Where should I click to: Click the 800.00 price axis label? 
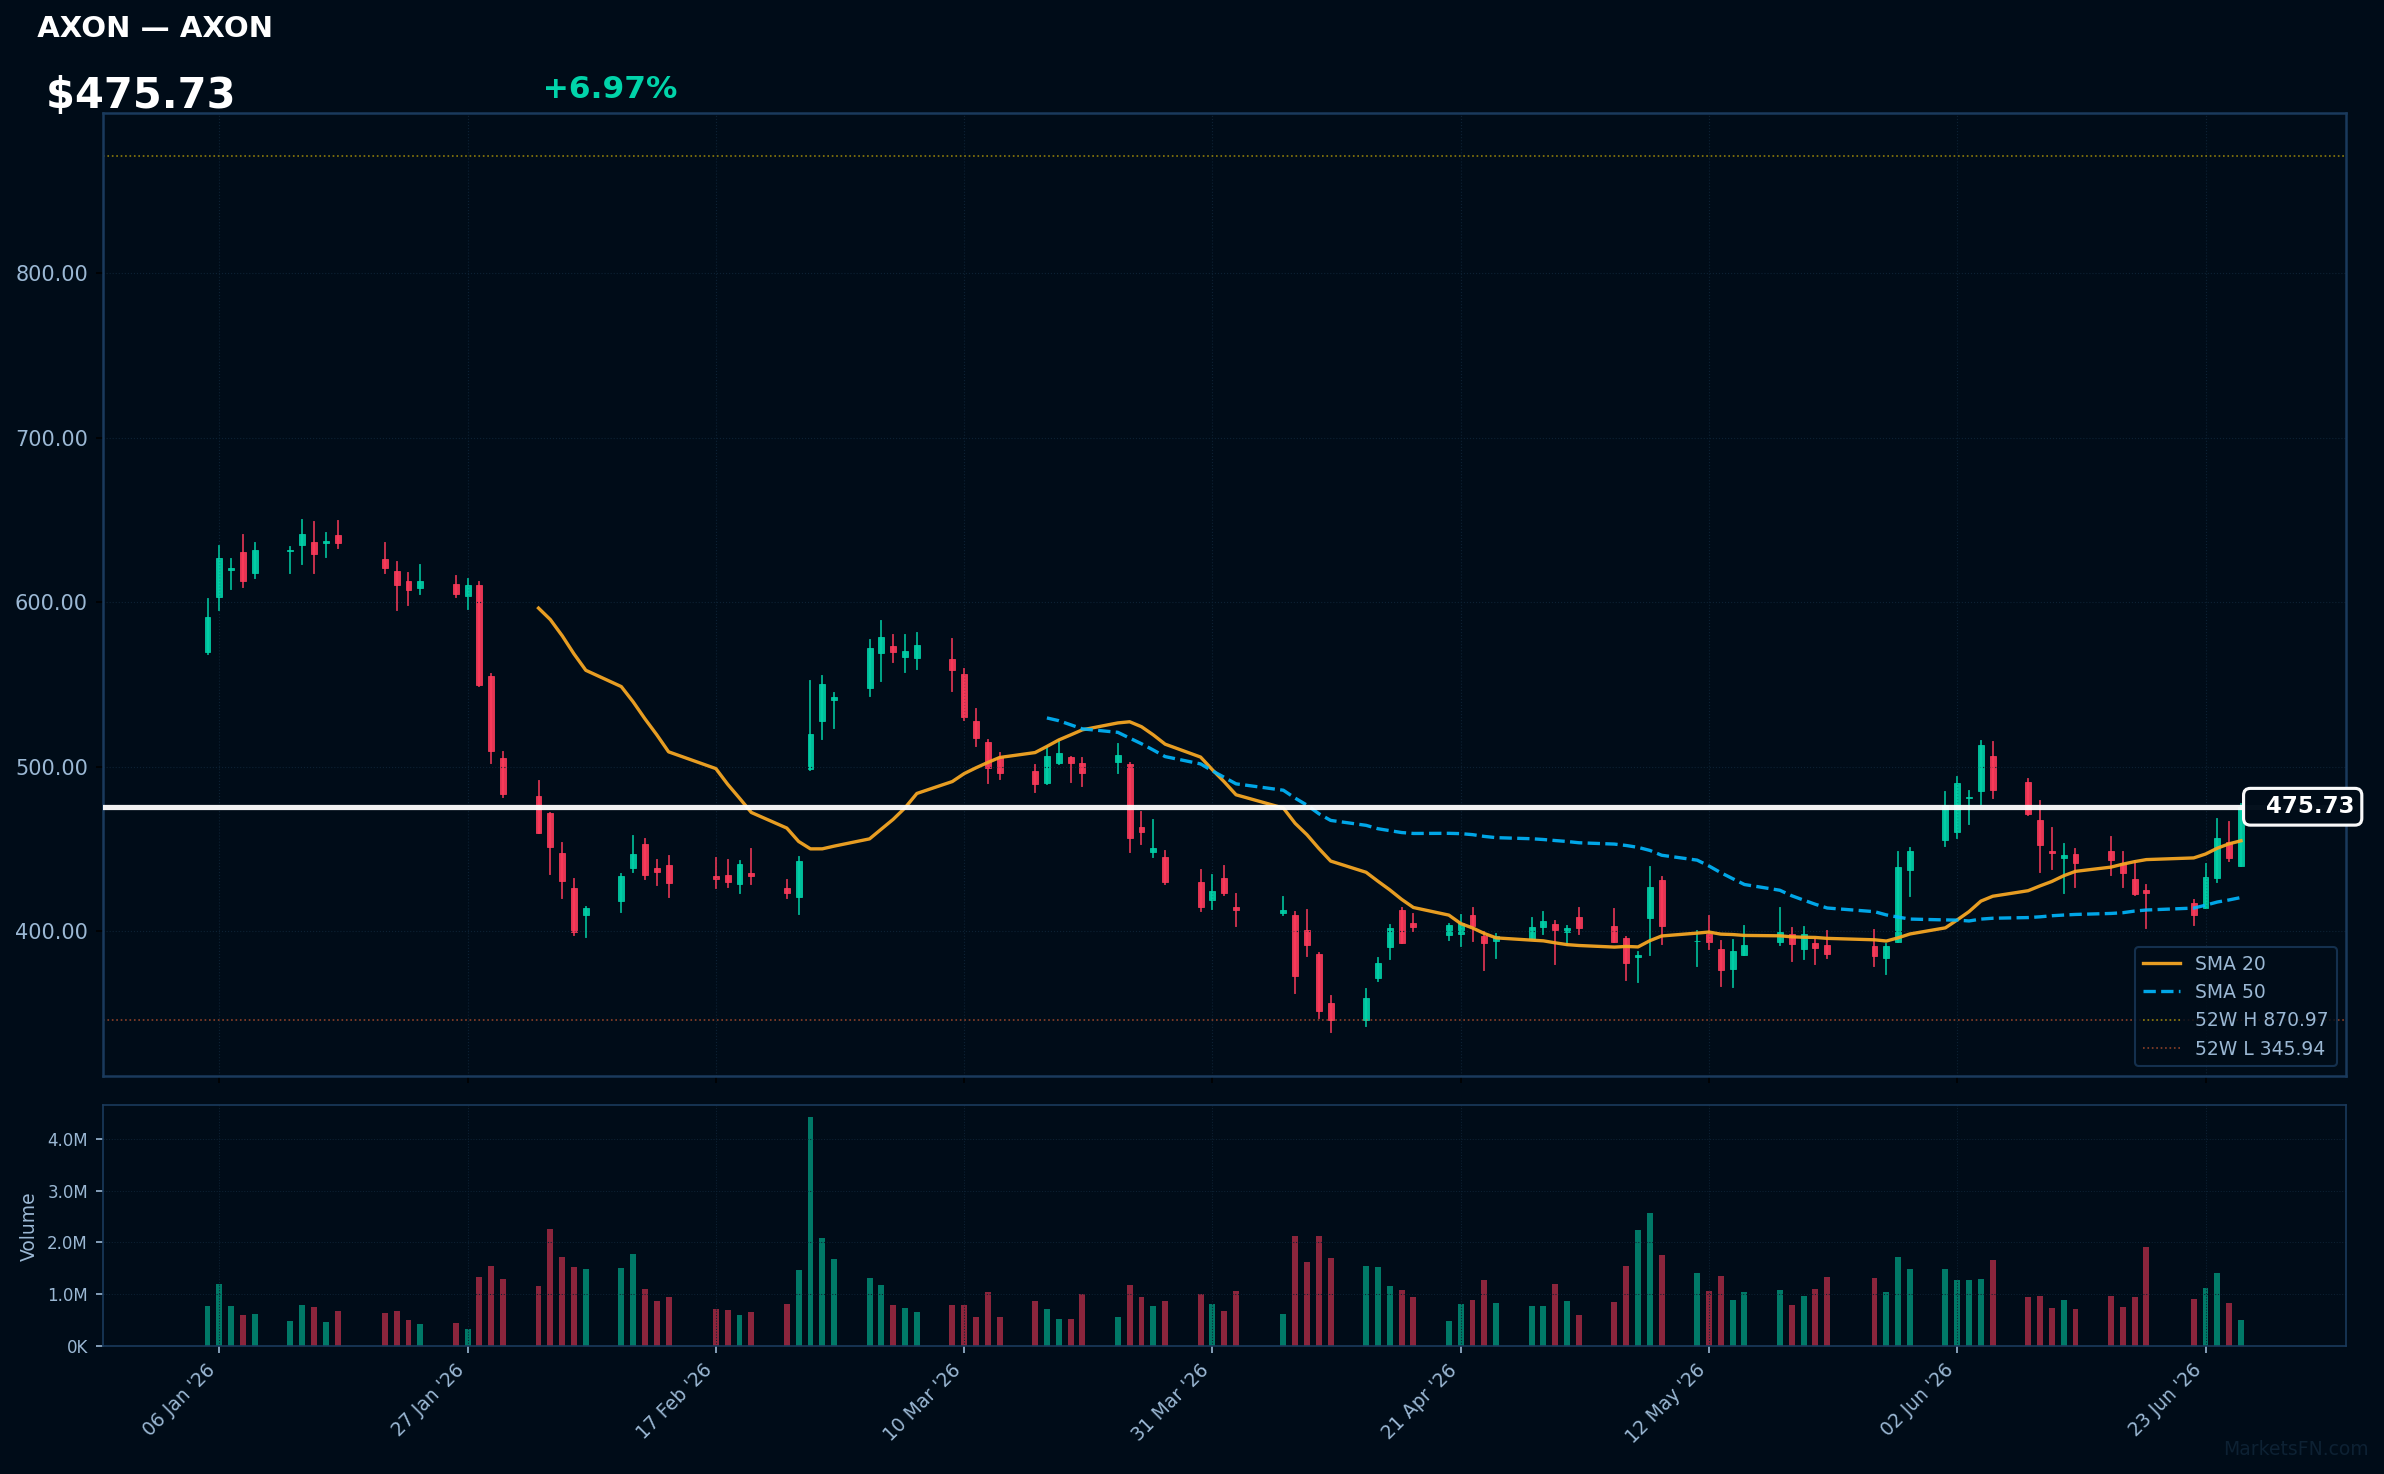click(52, 273)
